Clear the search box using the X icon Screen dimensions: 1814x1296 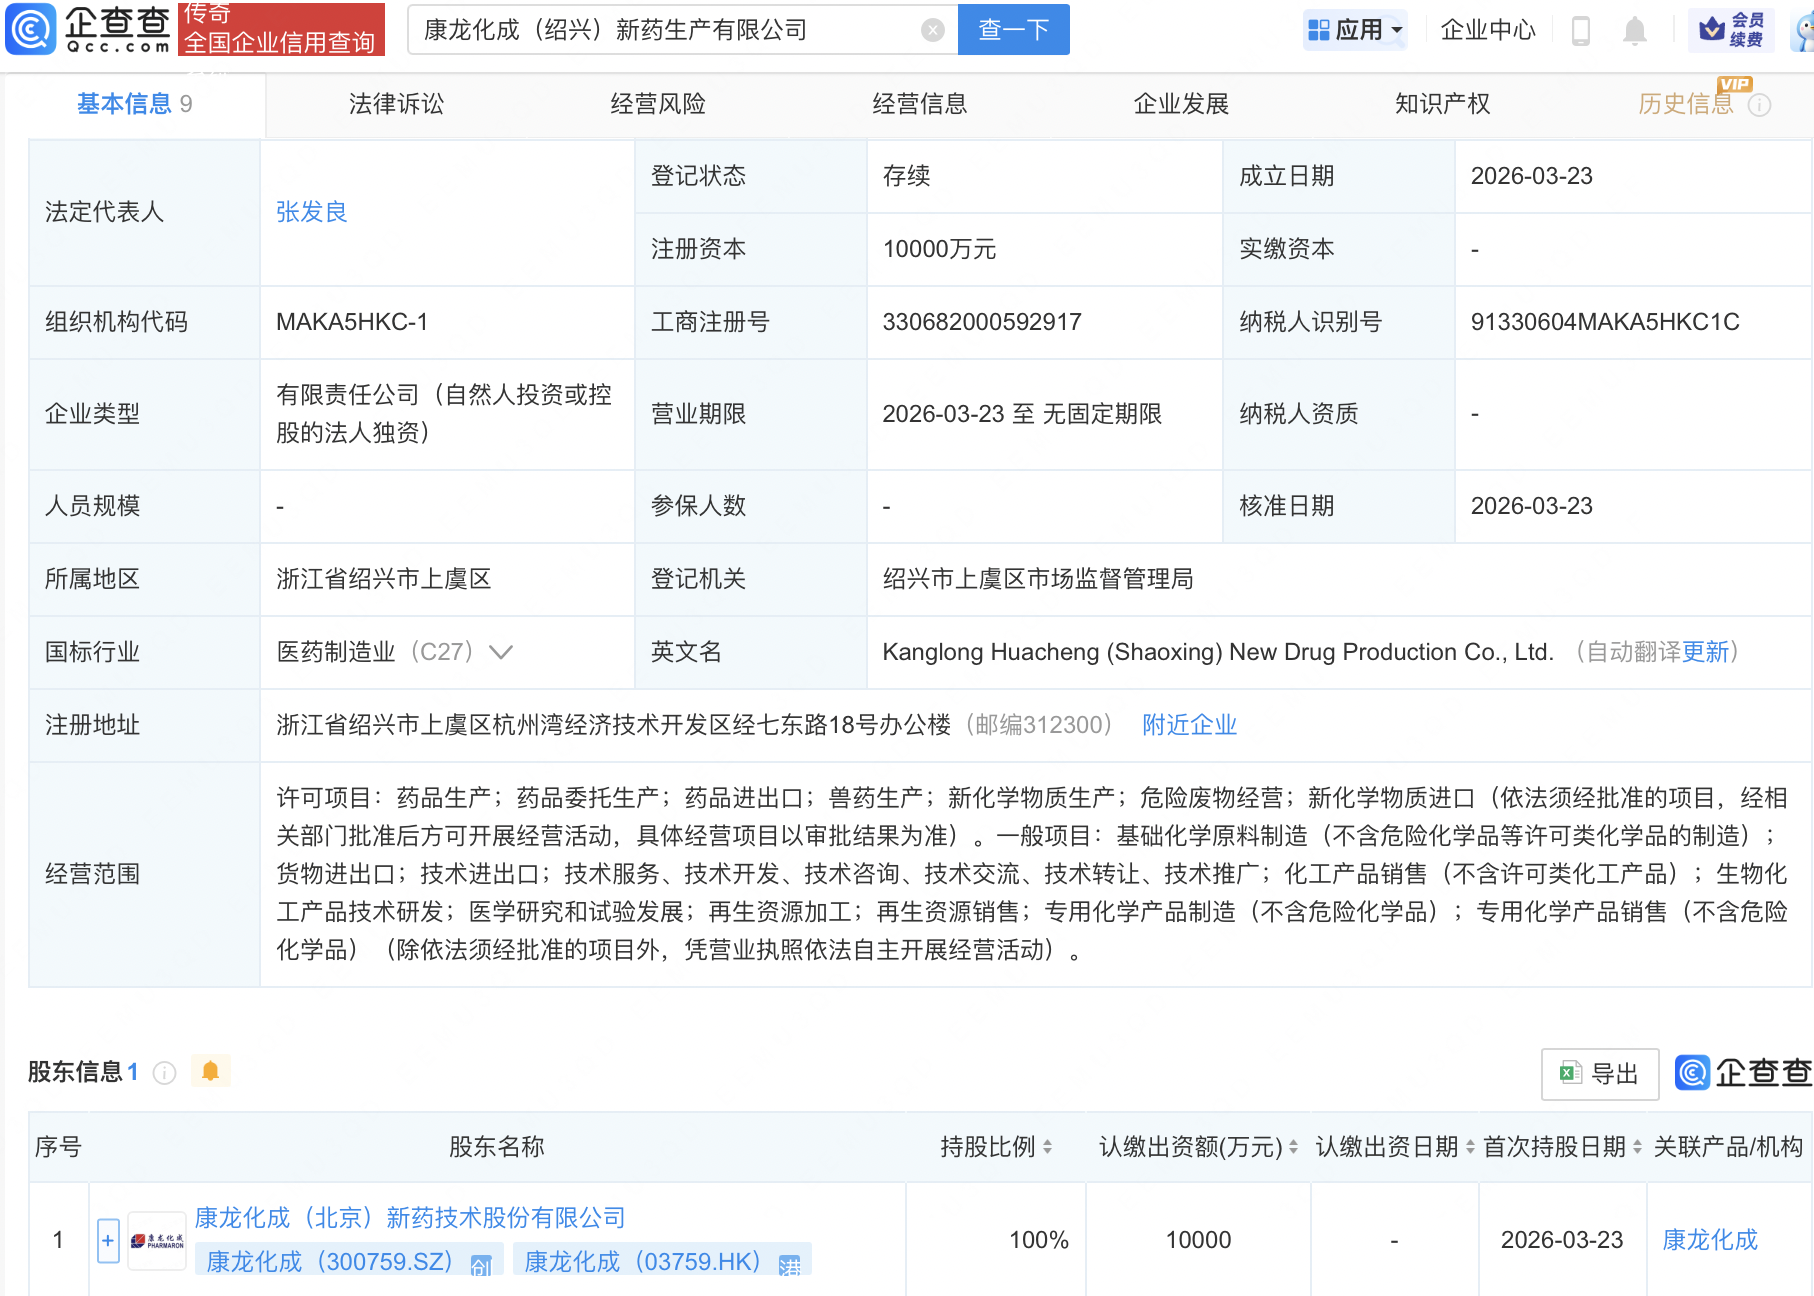(x=932, y=29)
